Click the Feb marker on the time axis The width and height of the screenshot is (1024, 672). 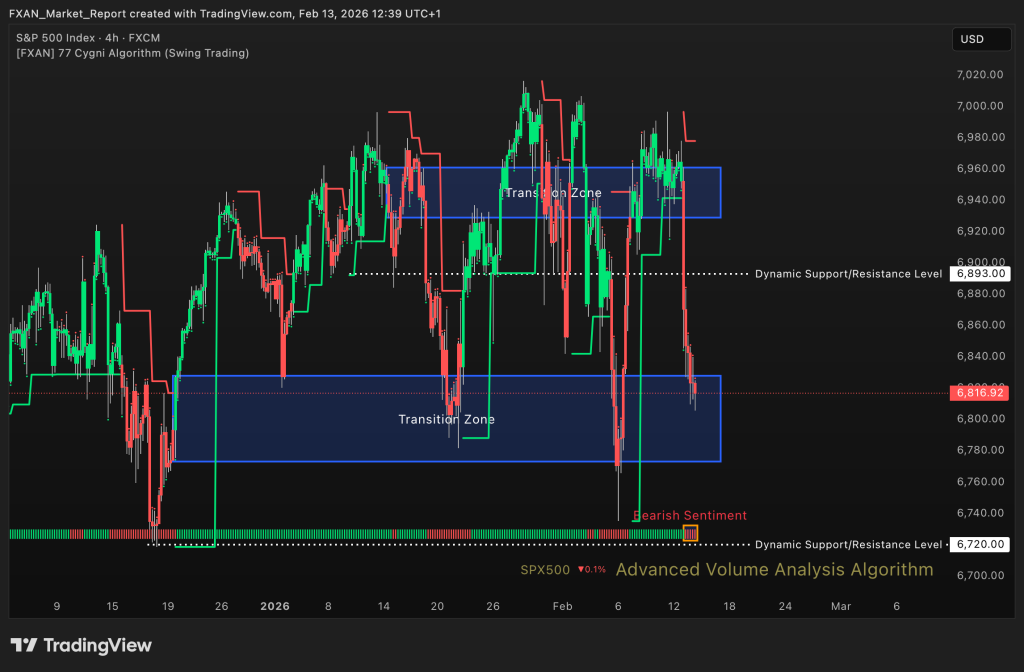[x=562, y=606]
